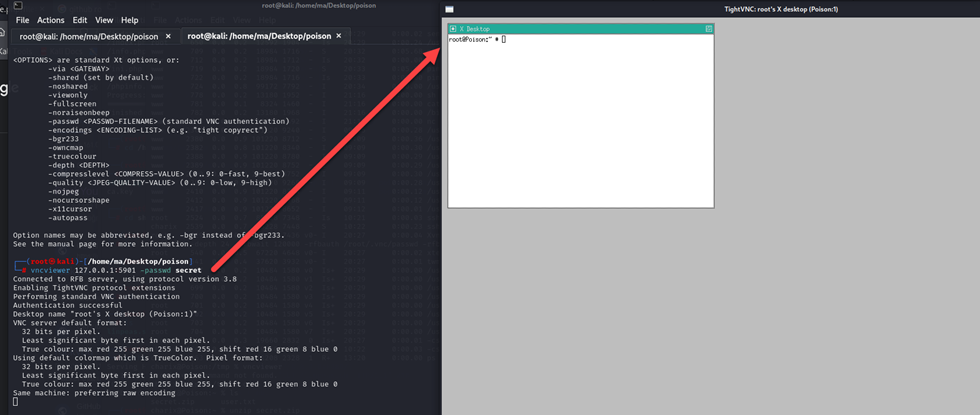Click the terminal cursor on last line
980x415 pixels.
15,401
